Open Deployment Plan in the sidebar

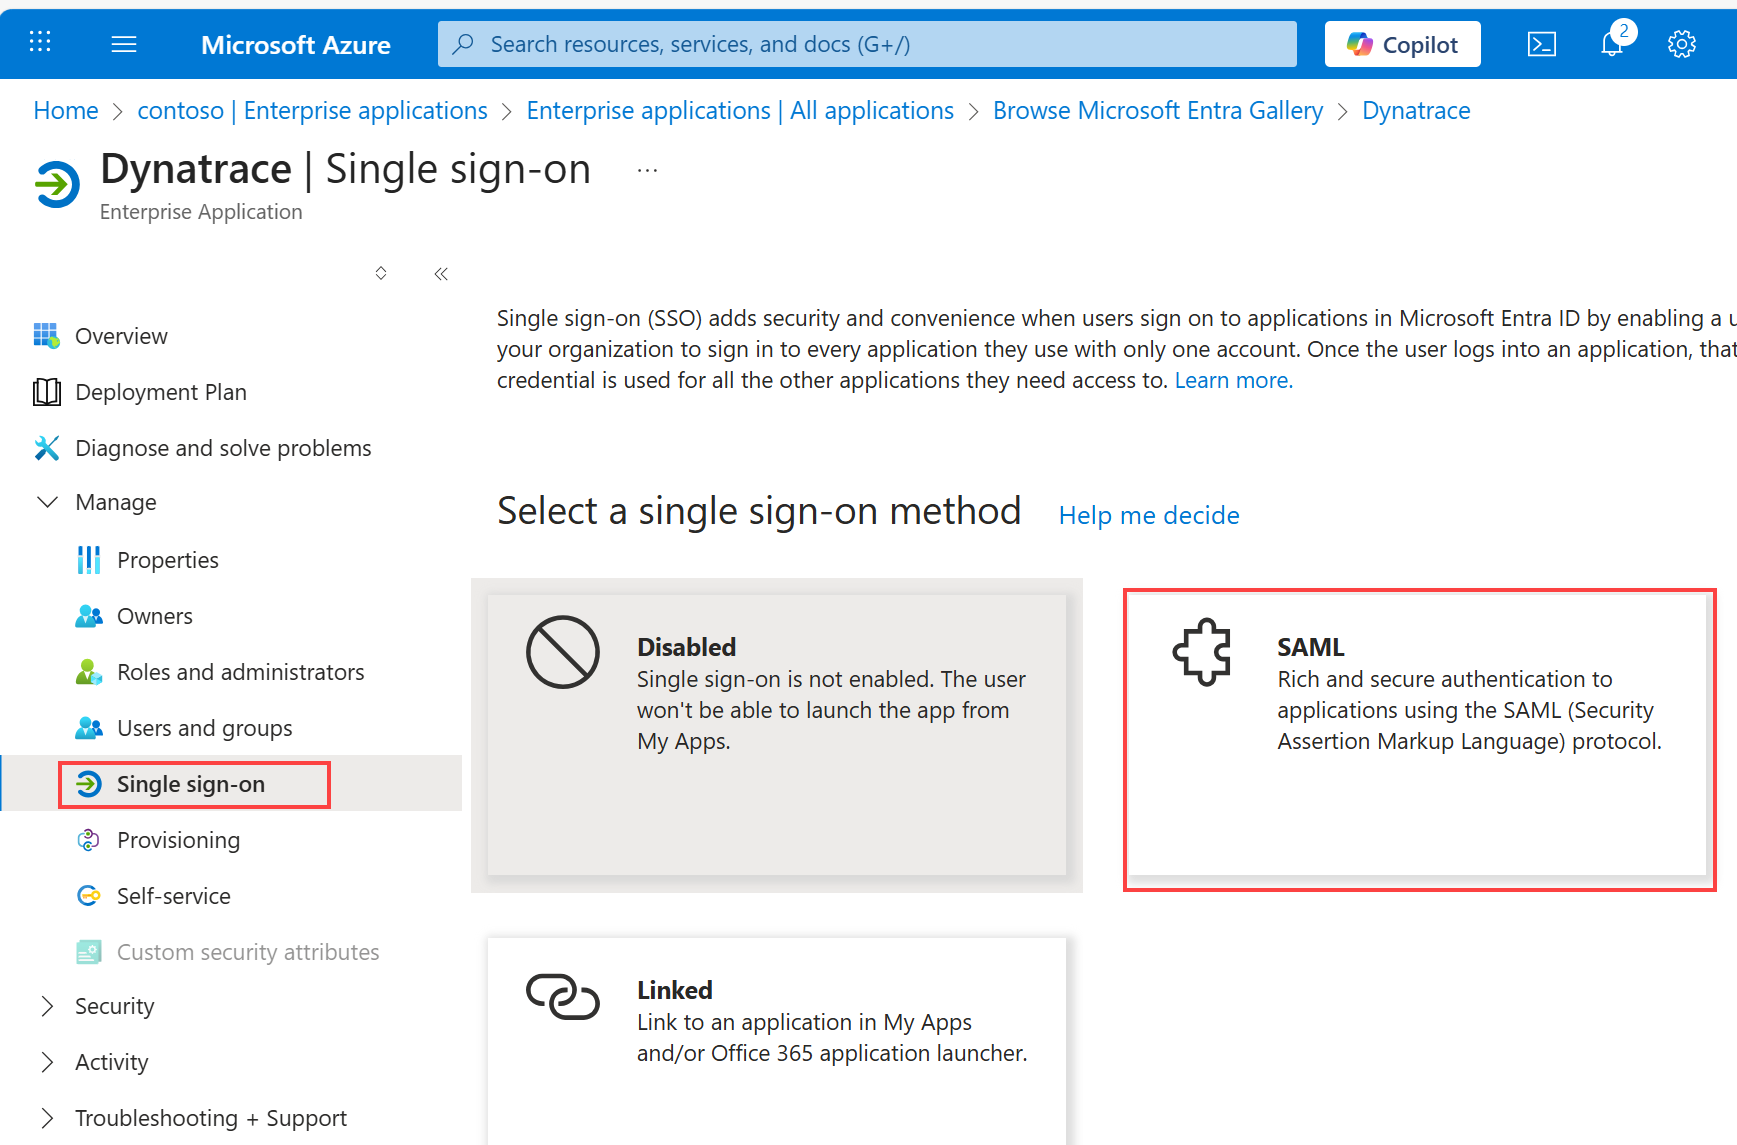[x=160, y=392]
